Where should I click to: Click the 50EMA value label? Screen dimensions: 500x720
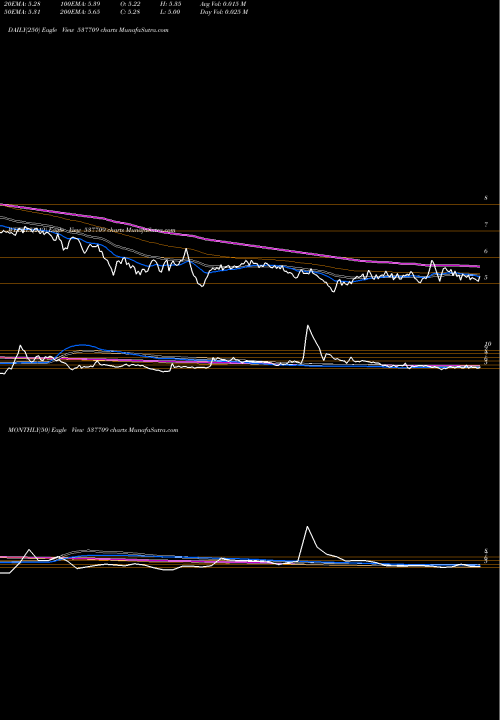click(x=22, y=12)
